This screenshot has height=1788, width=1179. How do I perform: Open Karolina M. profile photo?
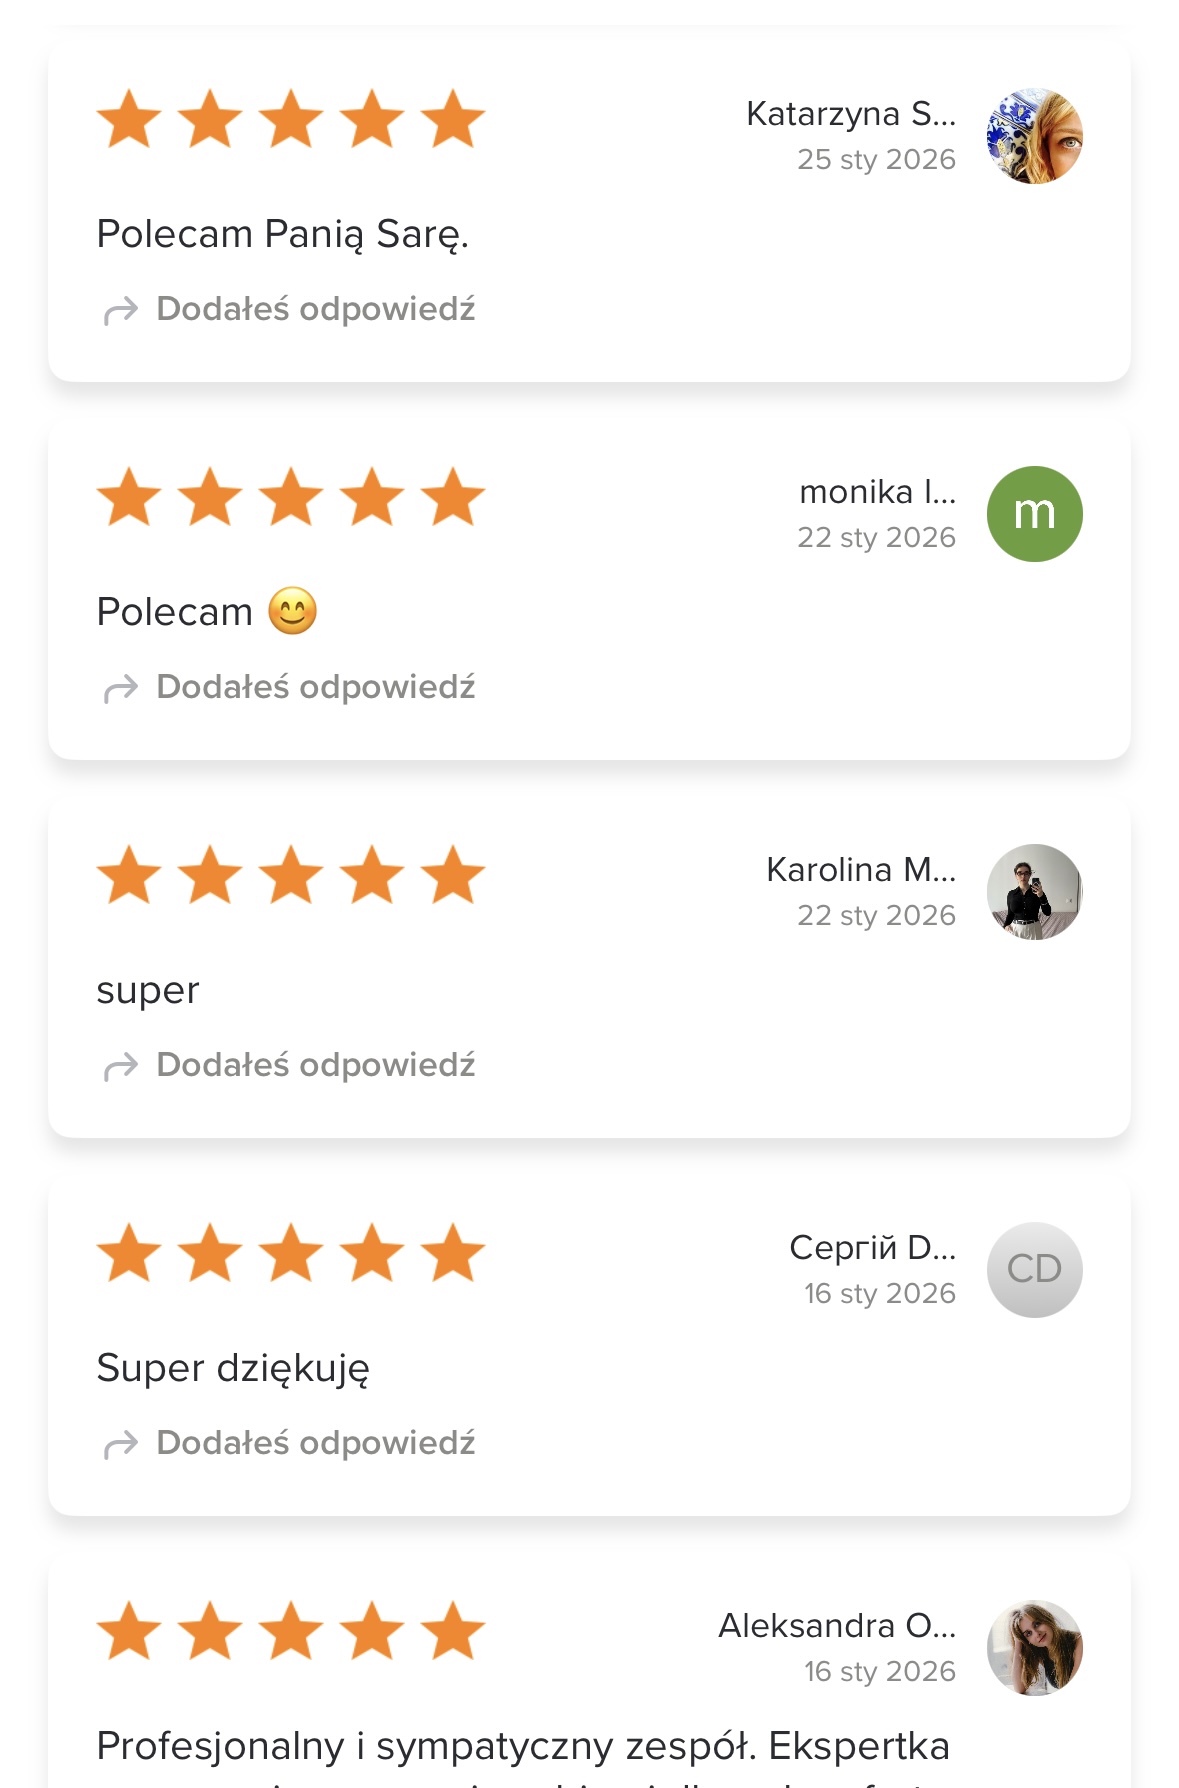pyautogui.click(x=1034, y=892)
